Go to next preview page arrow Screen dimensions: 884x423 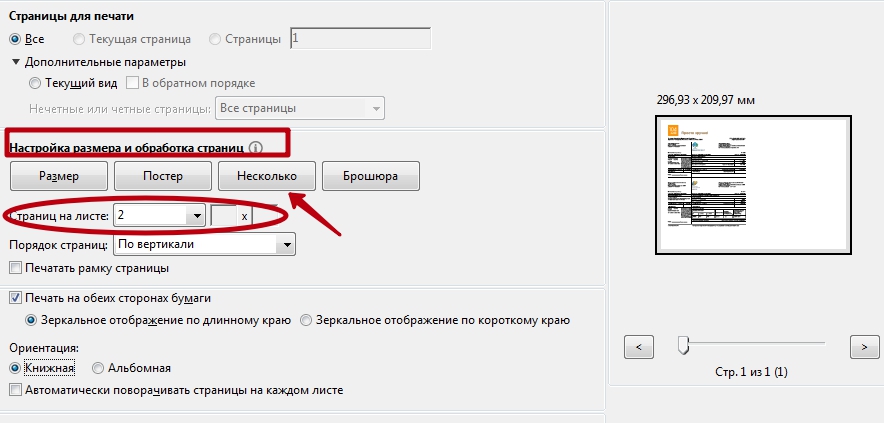point(864,346)
